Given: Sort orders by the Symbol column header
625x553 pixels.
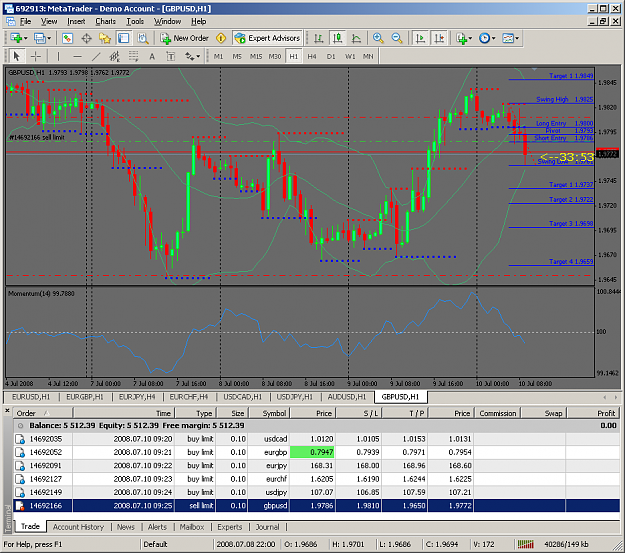Looking at the screenshot, I should click(269, 413).
